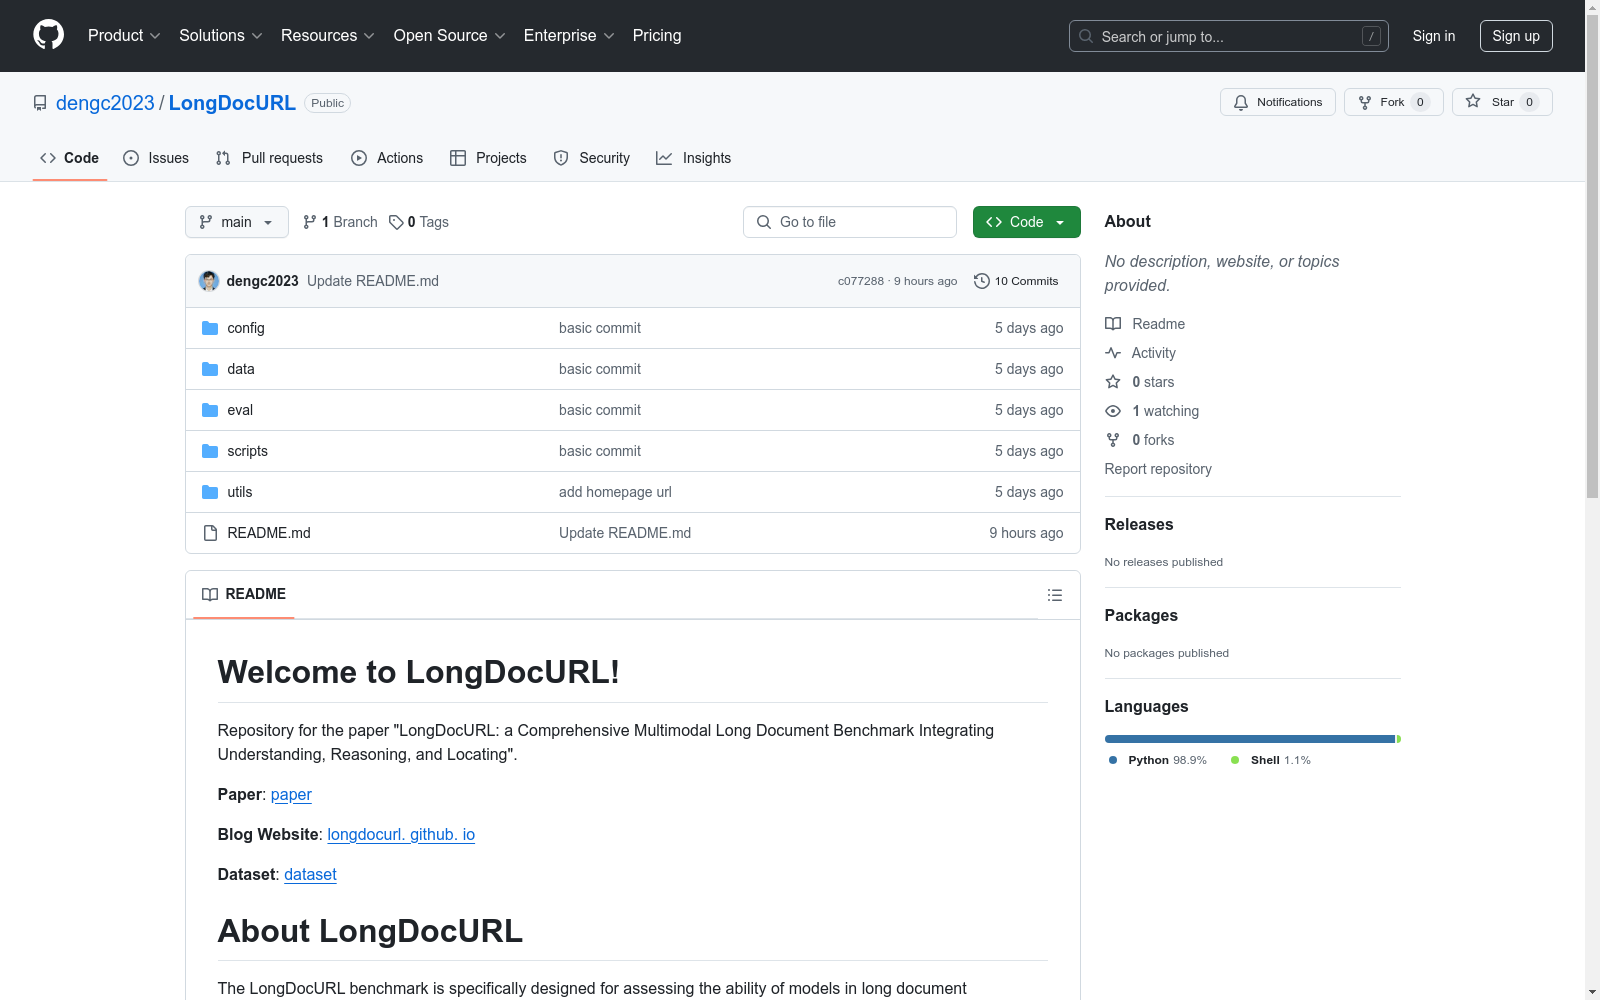The height and width of the screenshot is (1000, 1600).
Task: Click the Packages heading
Action: coord(1141,615)
